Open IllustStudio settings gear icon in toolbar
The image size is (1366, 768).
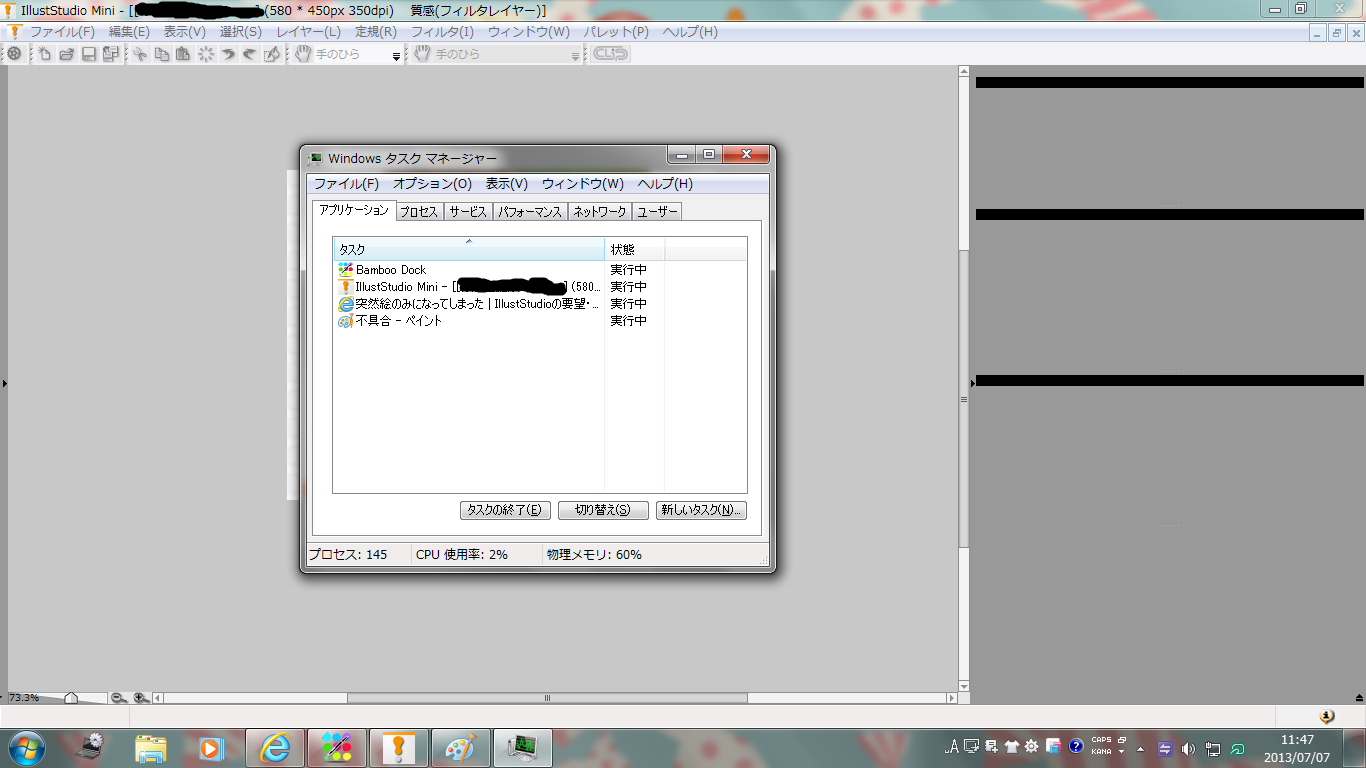[15, 54]
